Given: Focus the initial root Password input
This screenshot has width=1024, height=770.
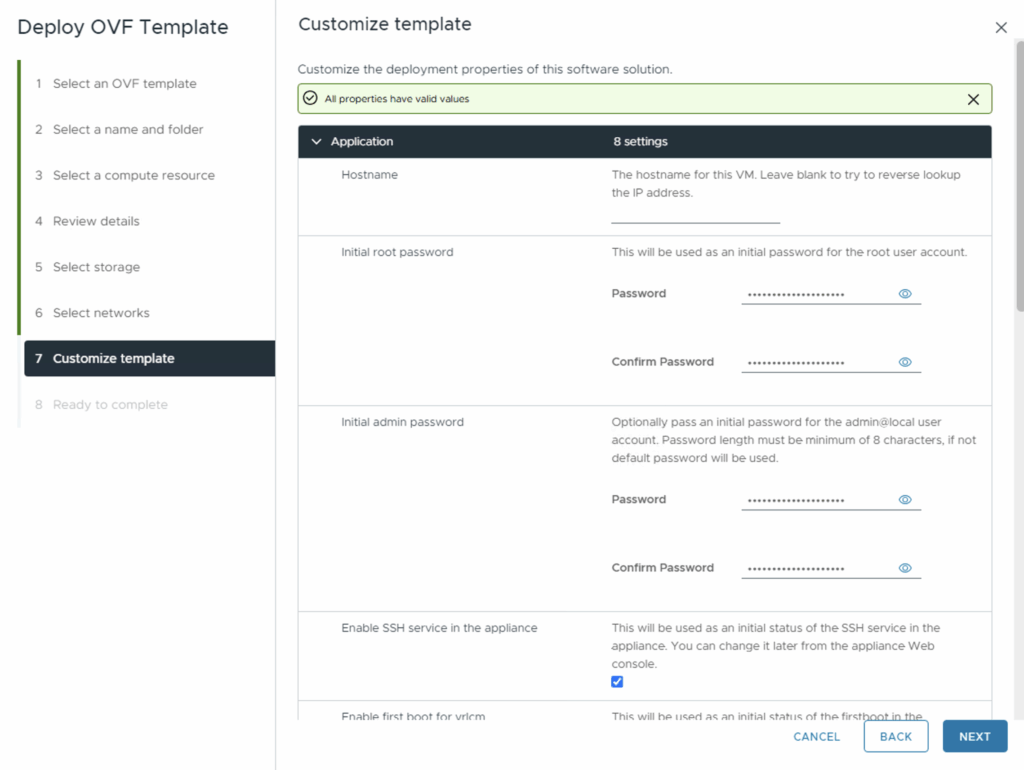Looking at the screenshot, I should click(x=815, y=294).
